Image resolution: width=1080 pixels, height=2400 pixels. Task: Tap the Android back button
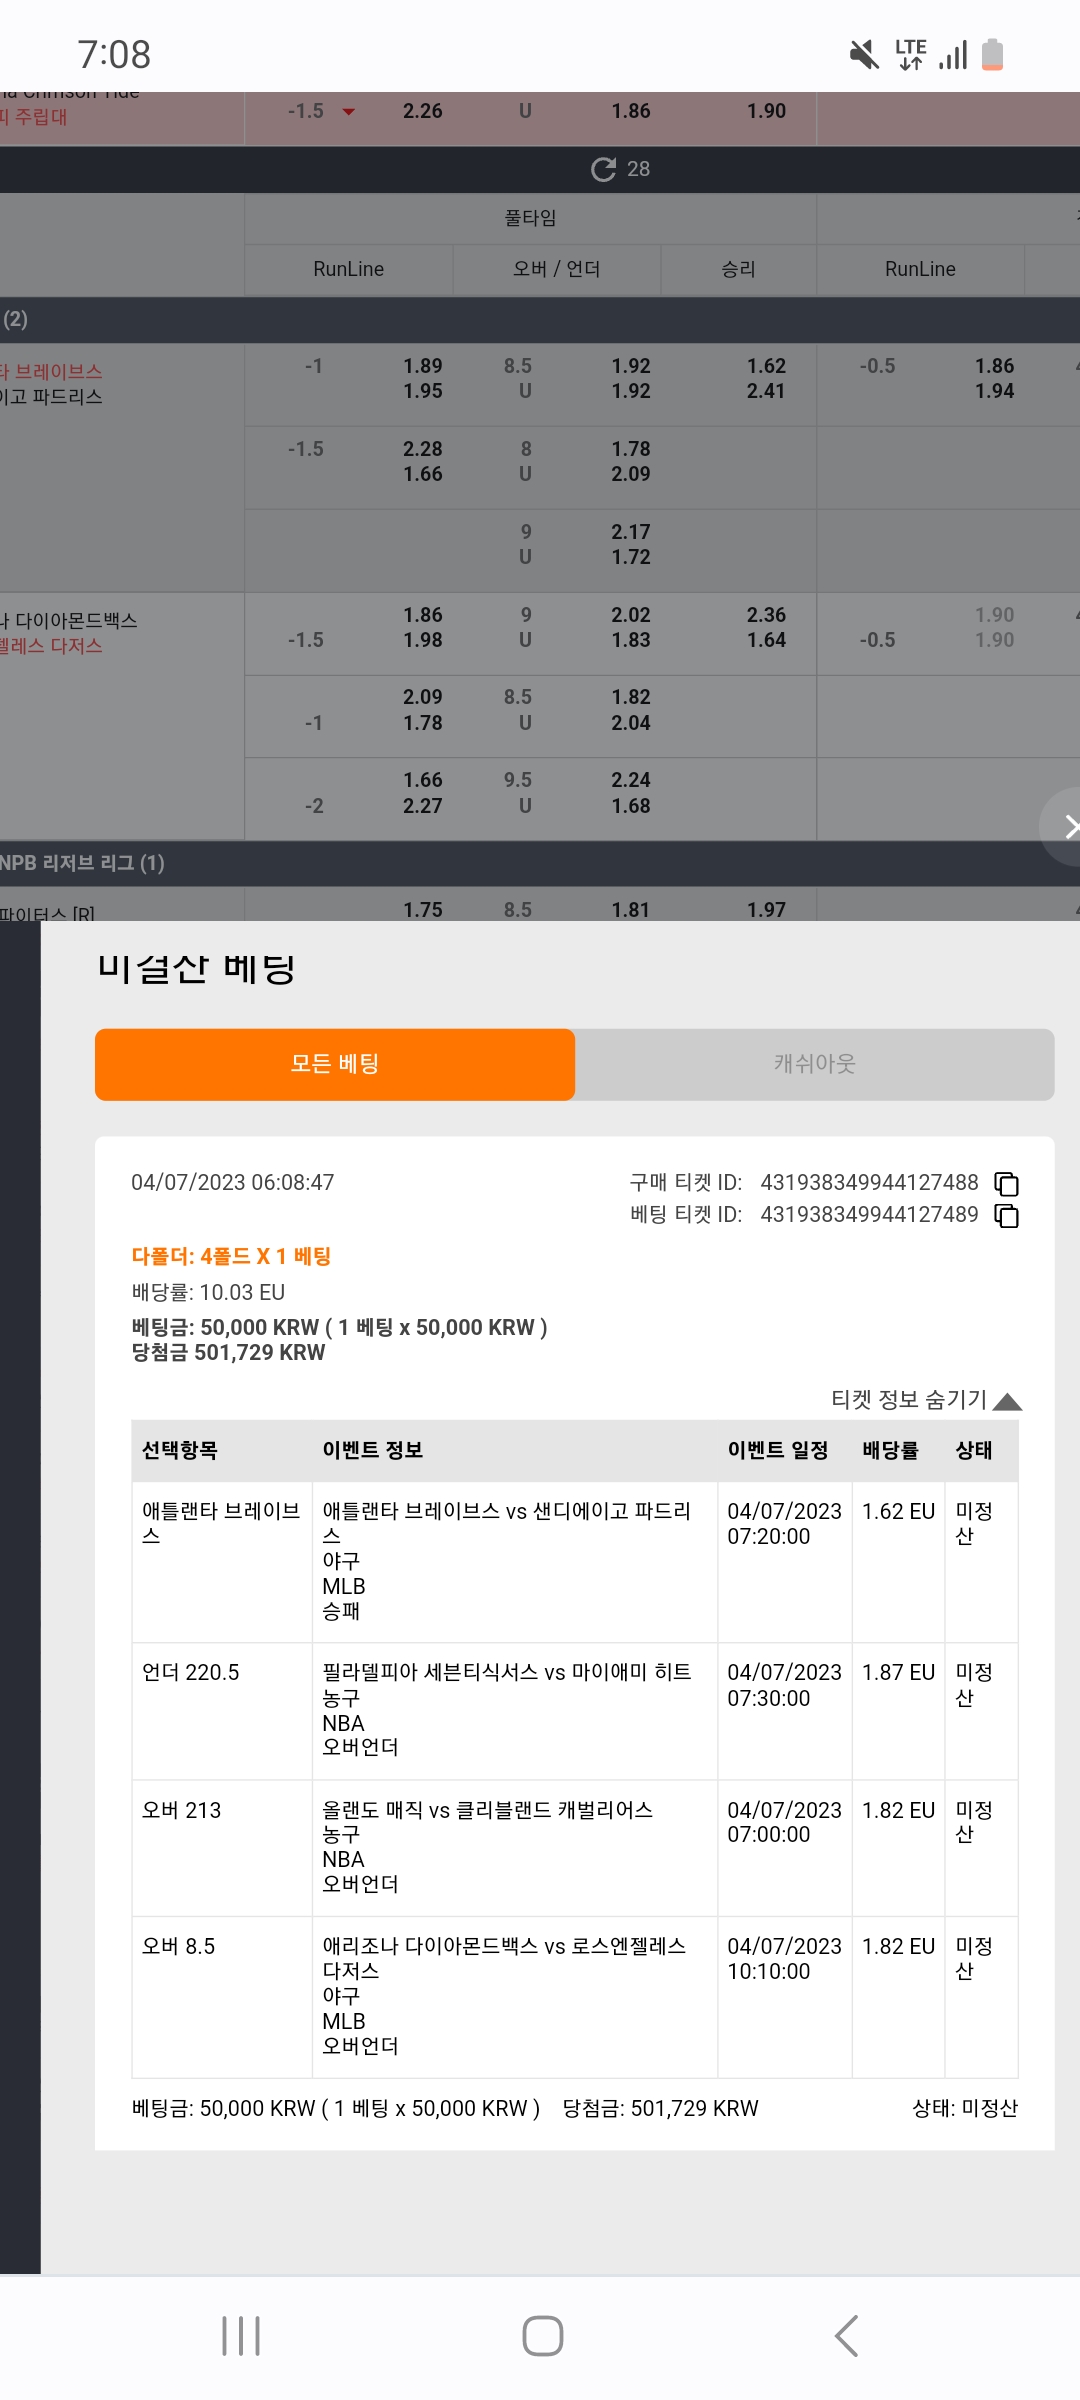pyautogui.click(x=846, y=2336)
